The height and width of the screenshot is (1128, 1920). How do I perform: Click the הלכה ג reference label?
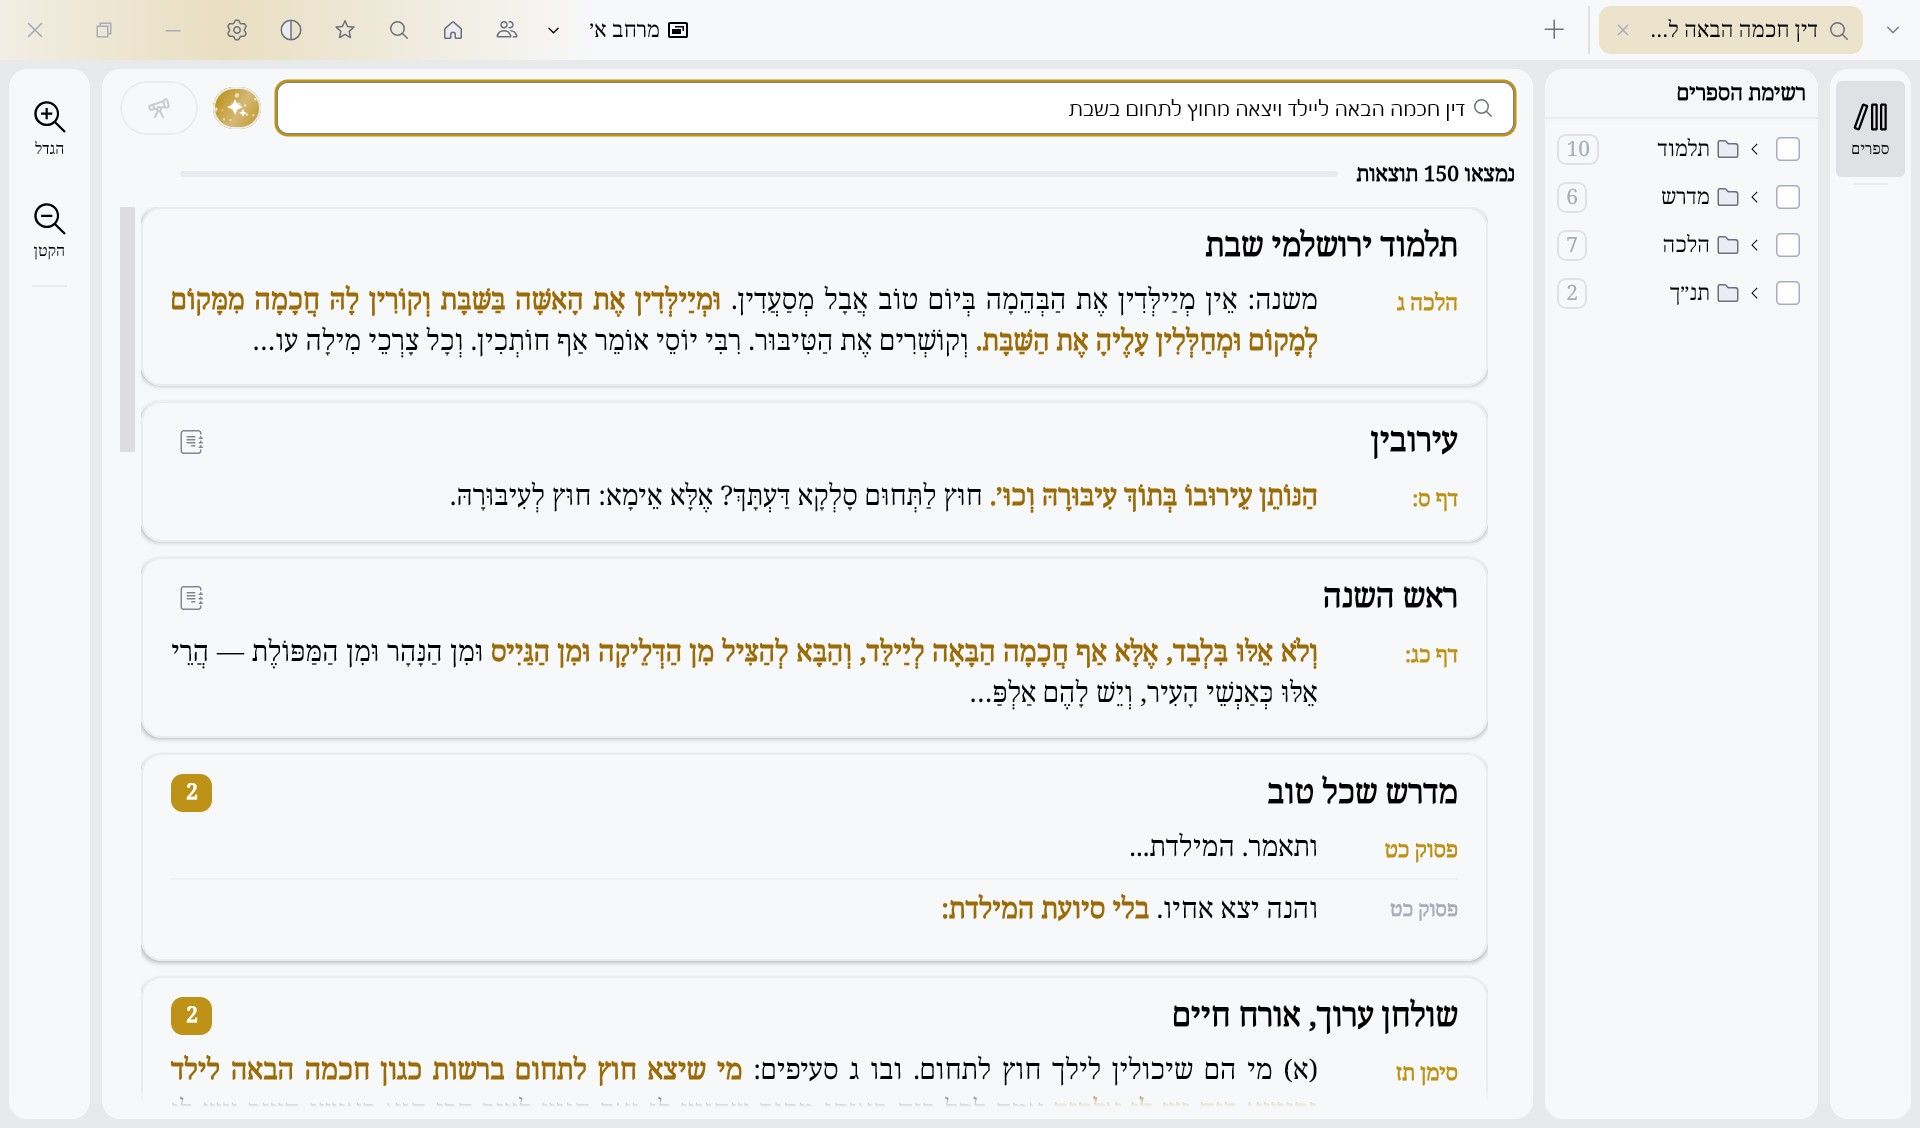click(x=1427, y=303)
